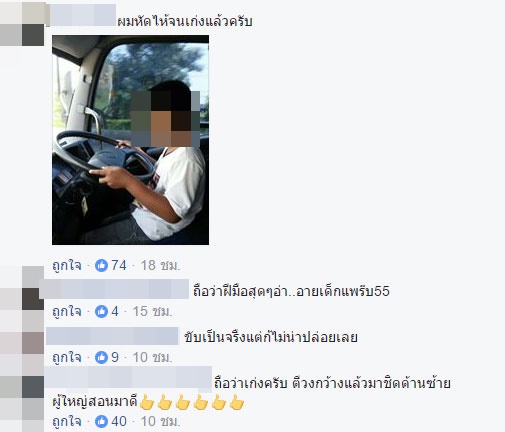Click the like icon showing 40 reactions
505x432 pixels.
point(101,422)
